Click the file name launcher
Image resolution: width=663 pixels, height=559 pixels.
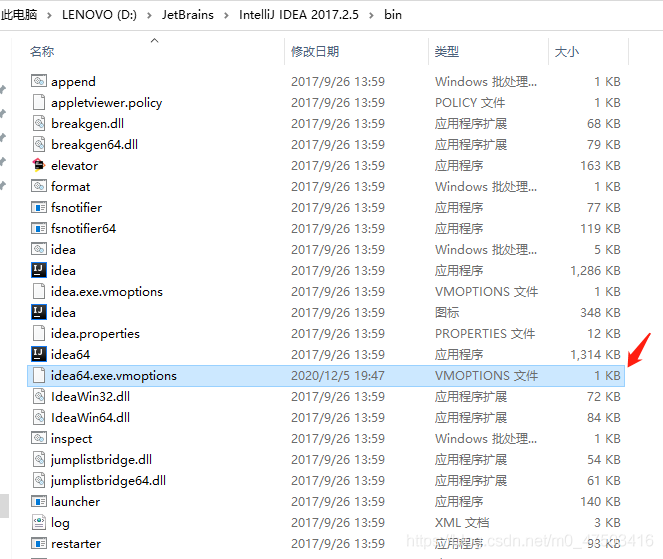(x=75, y=501)
